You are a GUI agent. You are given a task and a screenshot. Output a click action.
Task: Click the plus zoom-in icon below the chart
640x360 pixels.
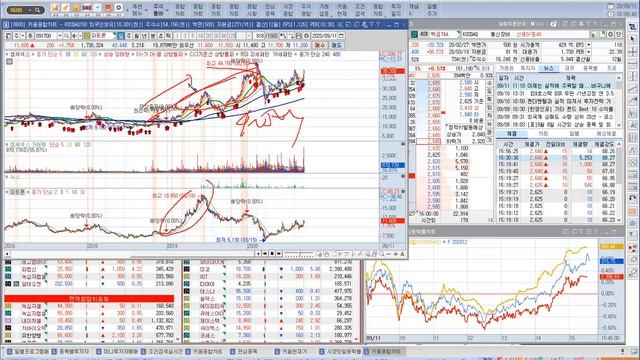[x=396, y=254]
